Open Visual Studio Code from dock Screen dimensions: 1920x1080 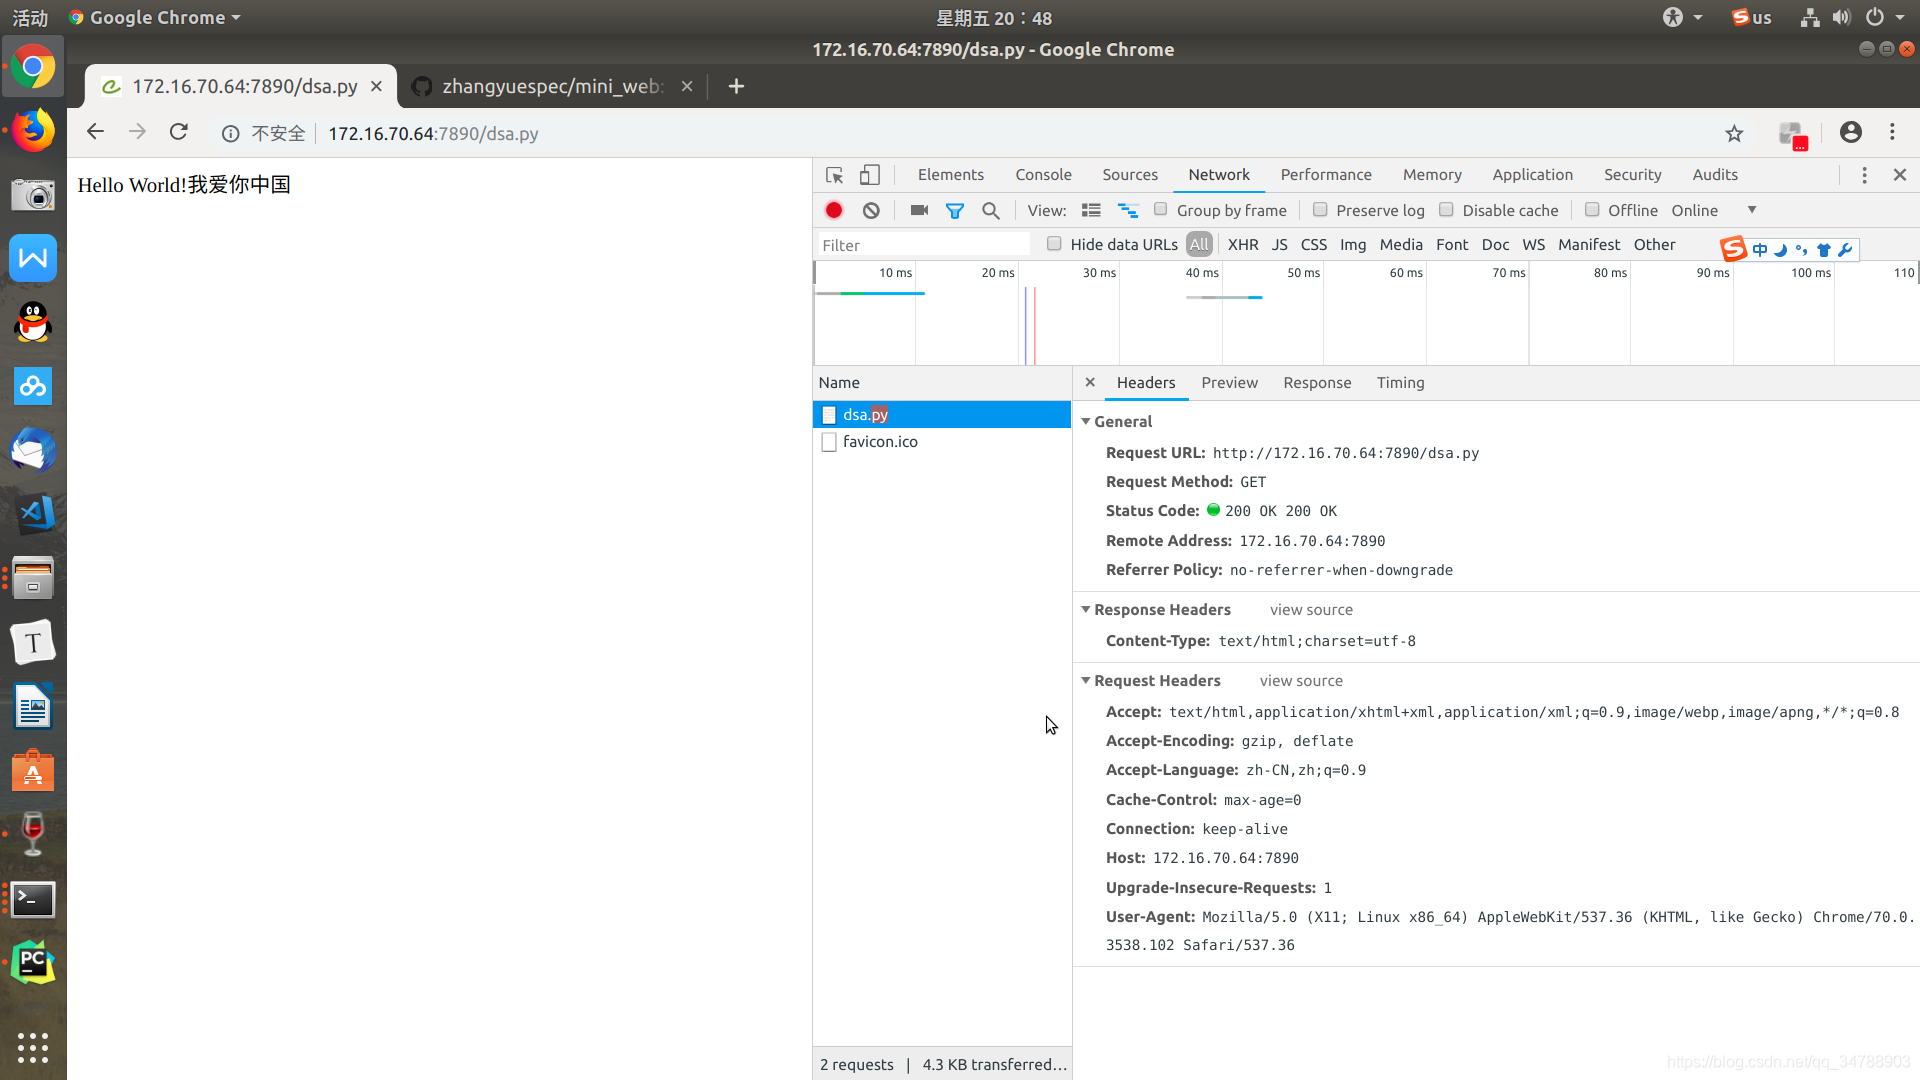(x=33, y=514)
